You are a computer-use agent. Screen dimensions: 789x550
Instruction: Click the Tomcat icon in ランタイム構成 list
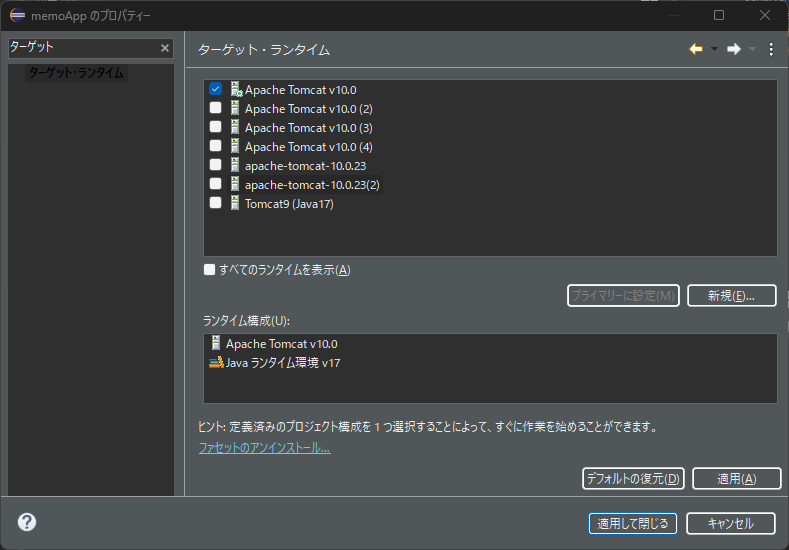coord(216,343)
